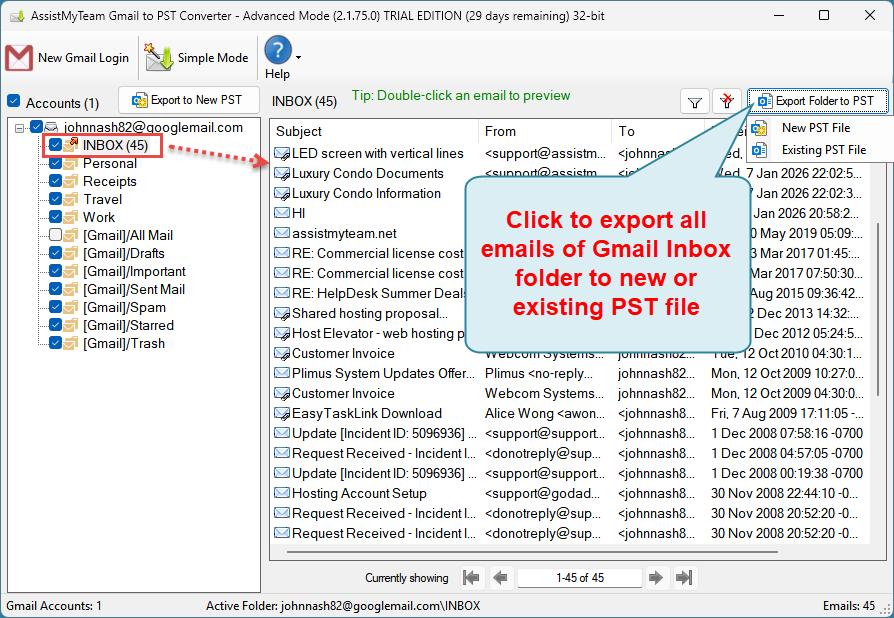Viewport: 894px width, 618px height.
Task: Select email 'Plimus System Updates Offer'
Action: [383, 373]
